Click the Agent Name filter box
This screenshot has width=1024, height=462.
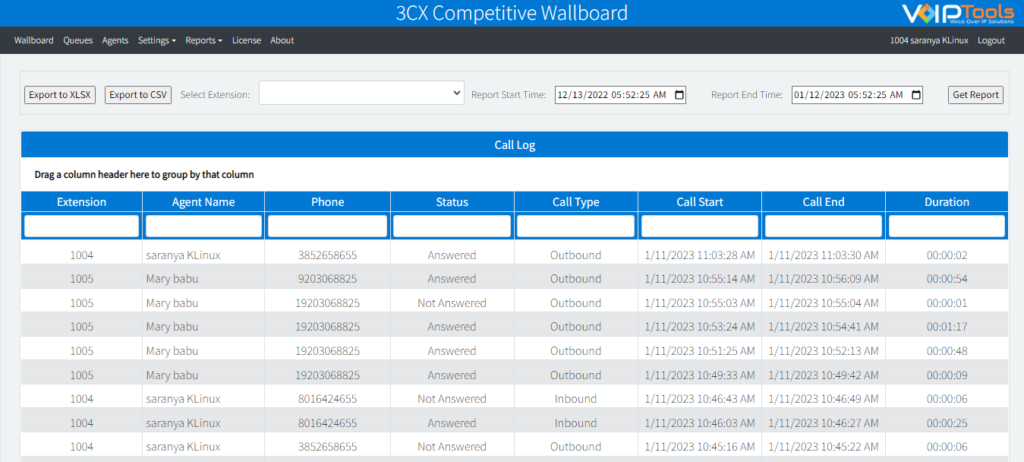tap(203, 226)
